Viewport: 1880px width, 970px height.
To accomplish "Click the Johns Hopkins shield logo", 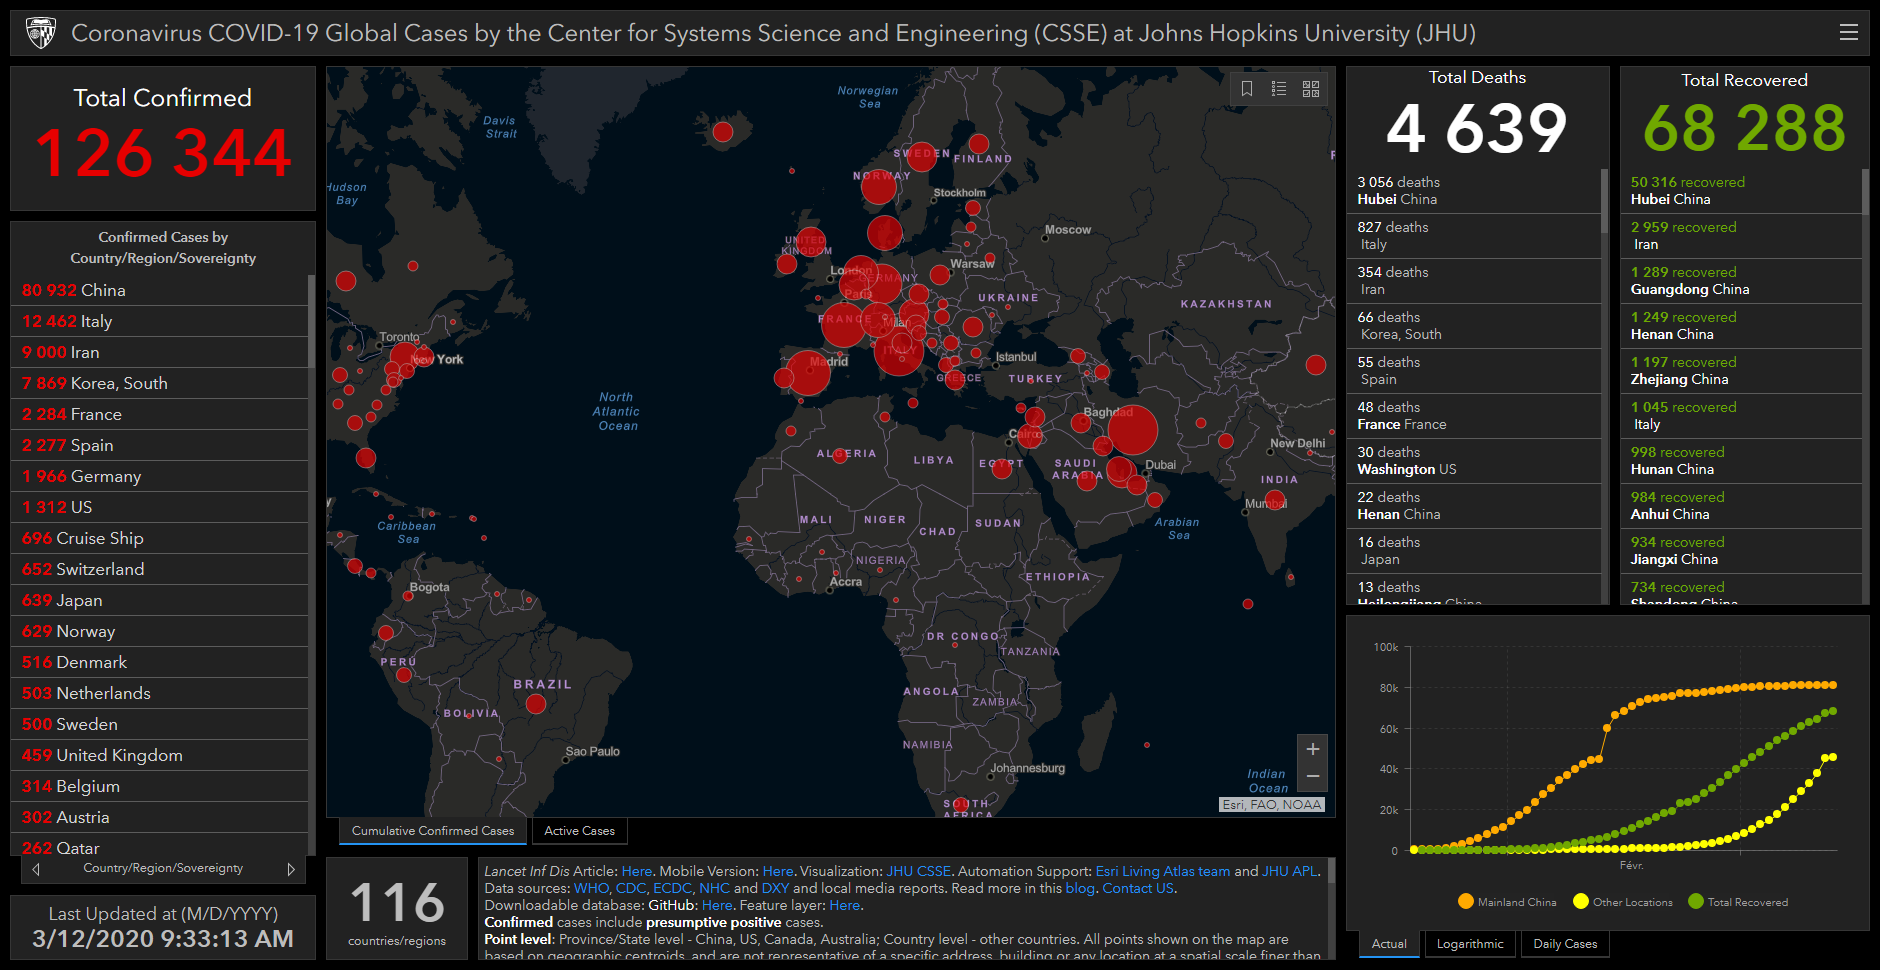I will 41,33.
